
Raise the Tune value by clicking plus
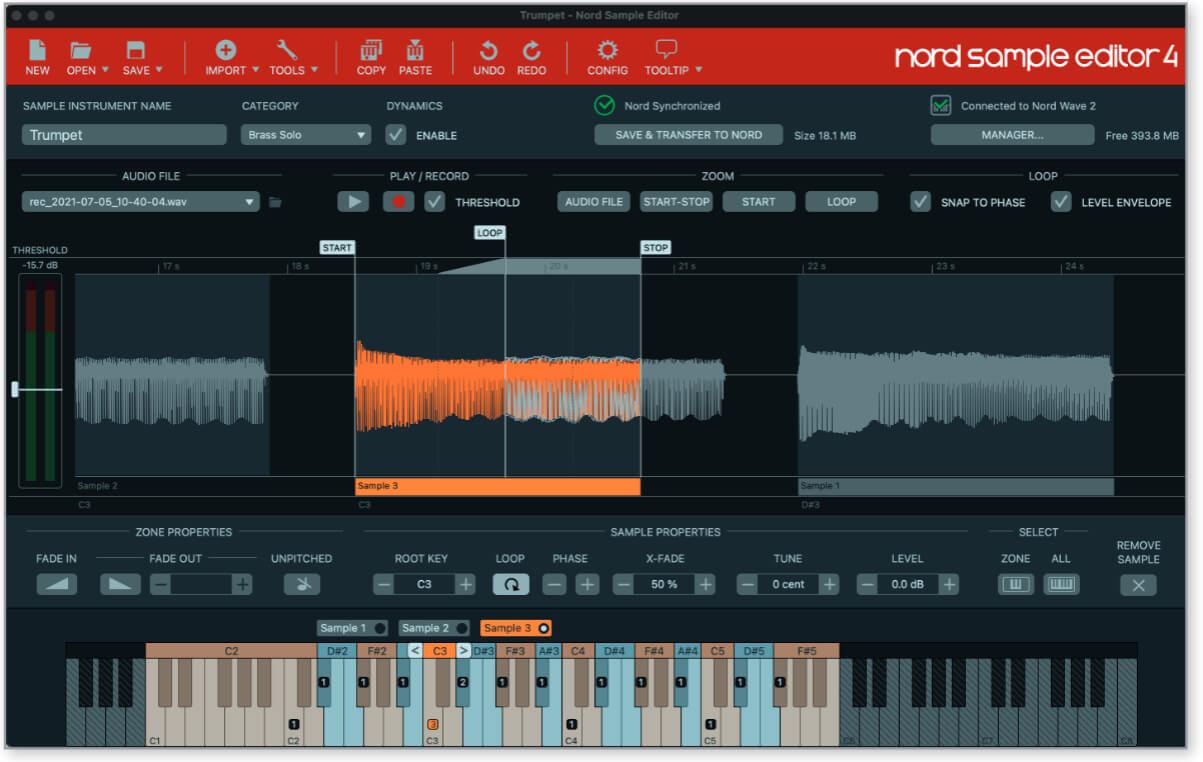coord(829,585)
